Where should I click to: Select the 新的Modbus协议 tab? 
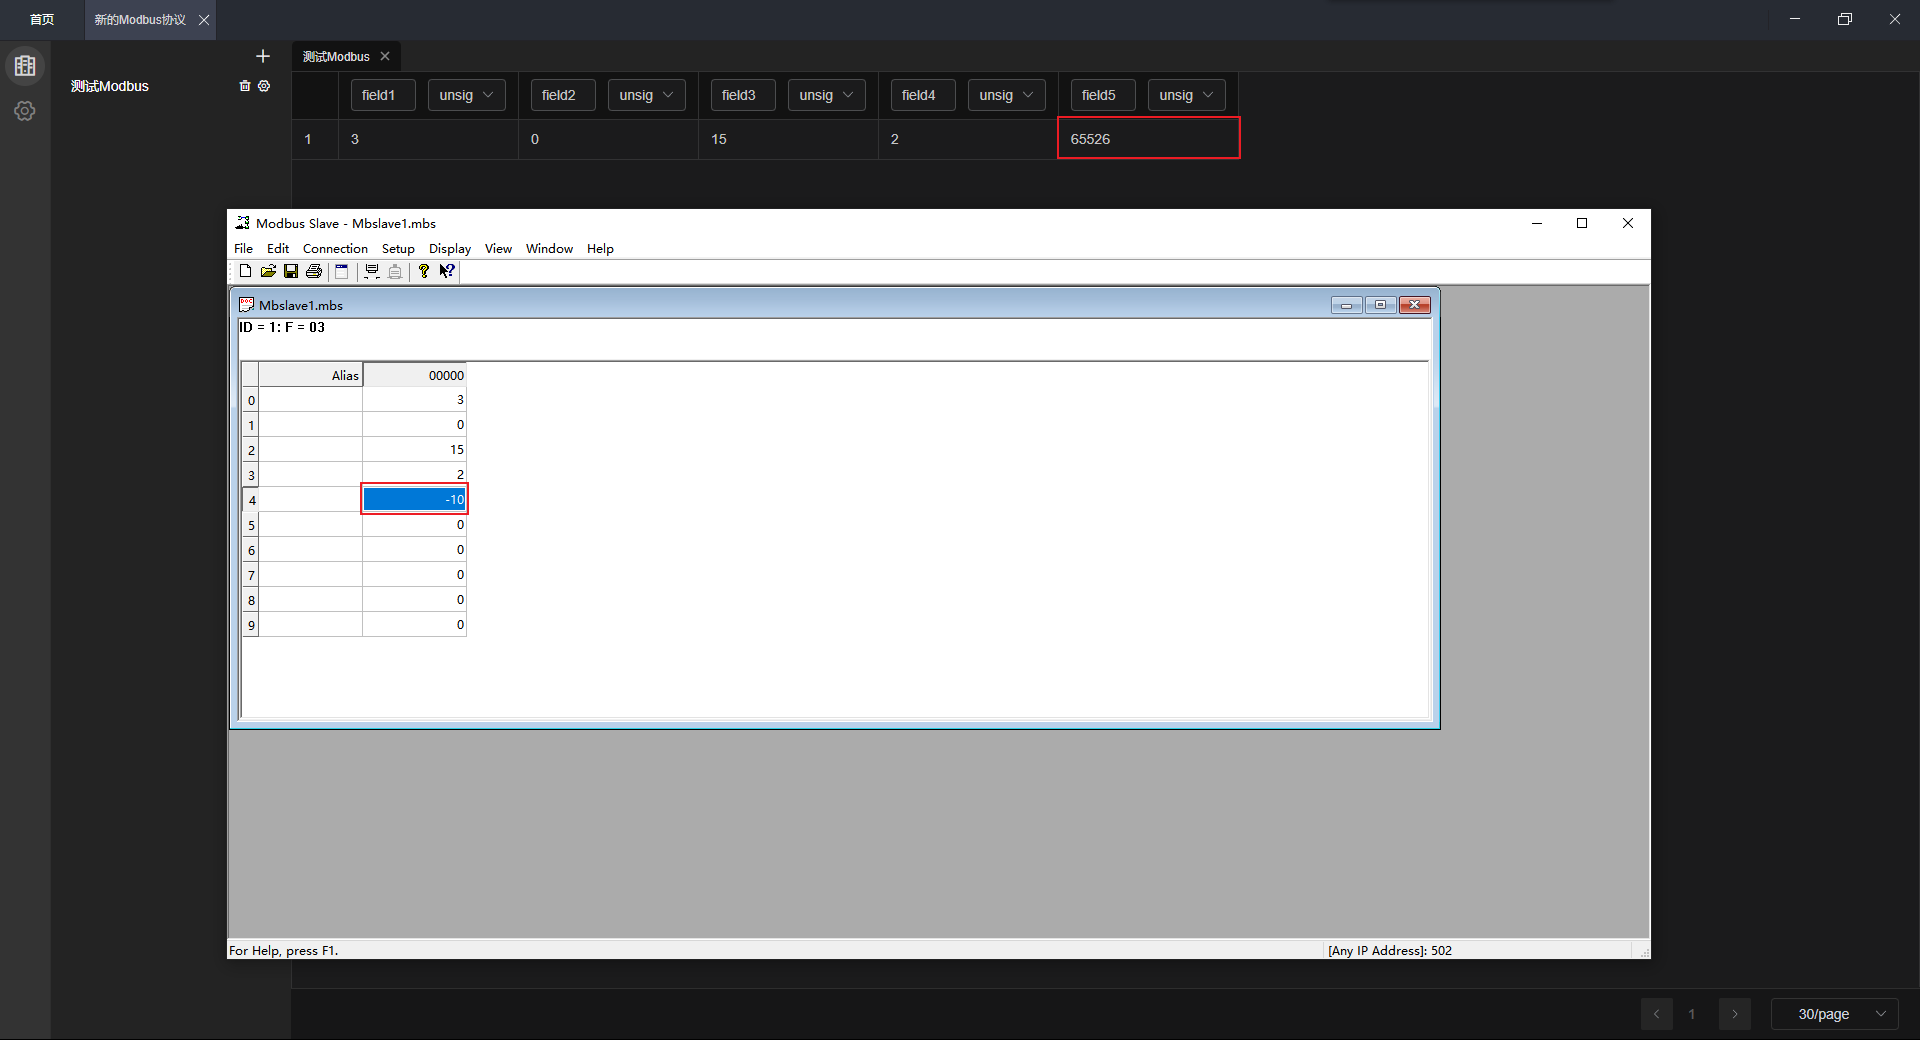pyautogui.click(x=140, y=20)
